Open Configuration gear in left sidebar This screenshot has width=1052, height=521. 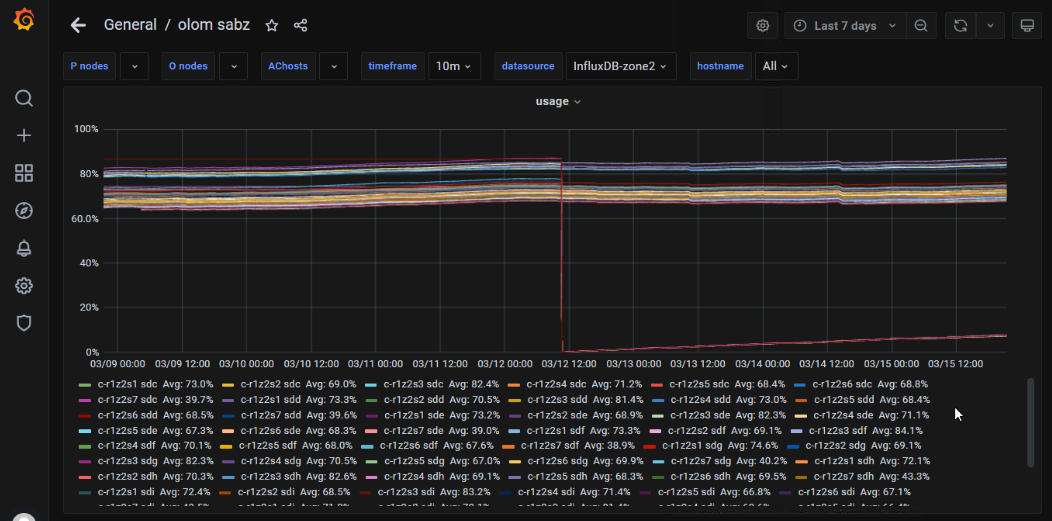click(x=24, y=286)
